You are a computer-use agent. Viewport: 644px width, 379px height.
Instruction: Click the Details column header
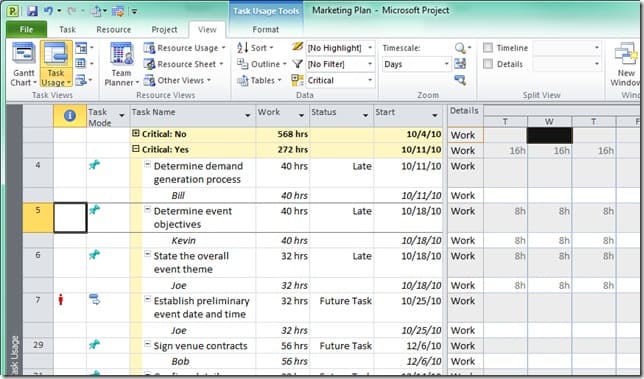[x=465, y=116]
